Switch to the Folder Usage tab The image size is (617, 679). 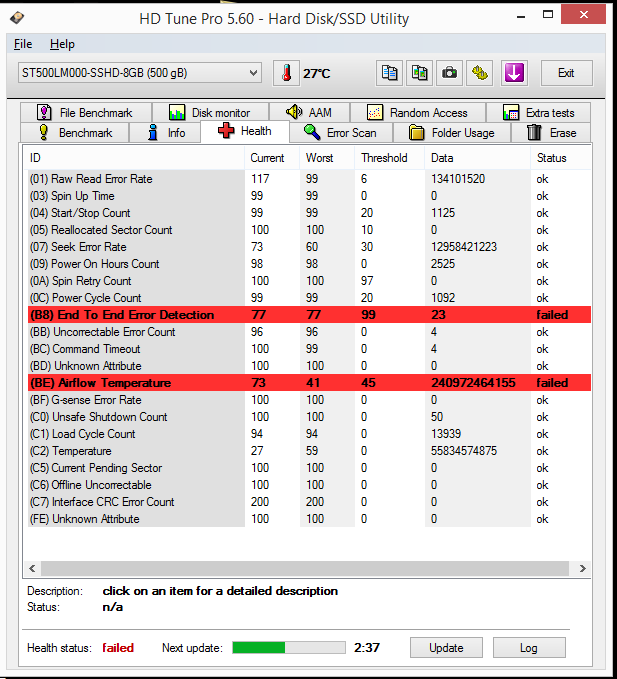[452, 133]
